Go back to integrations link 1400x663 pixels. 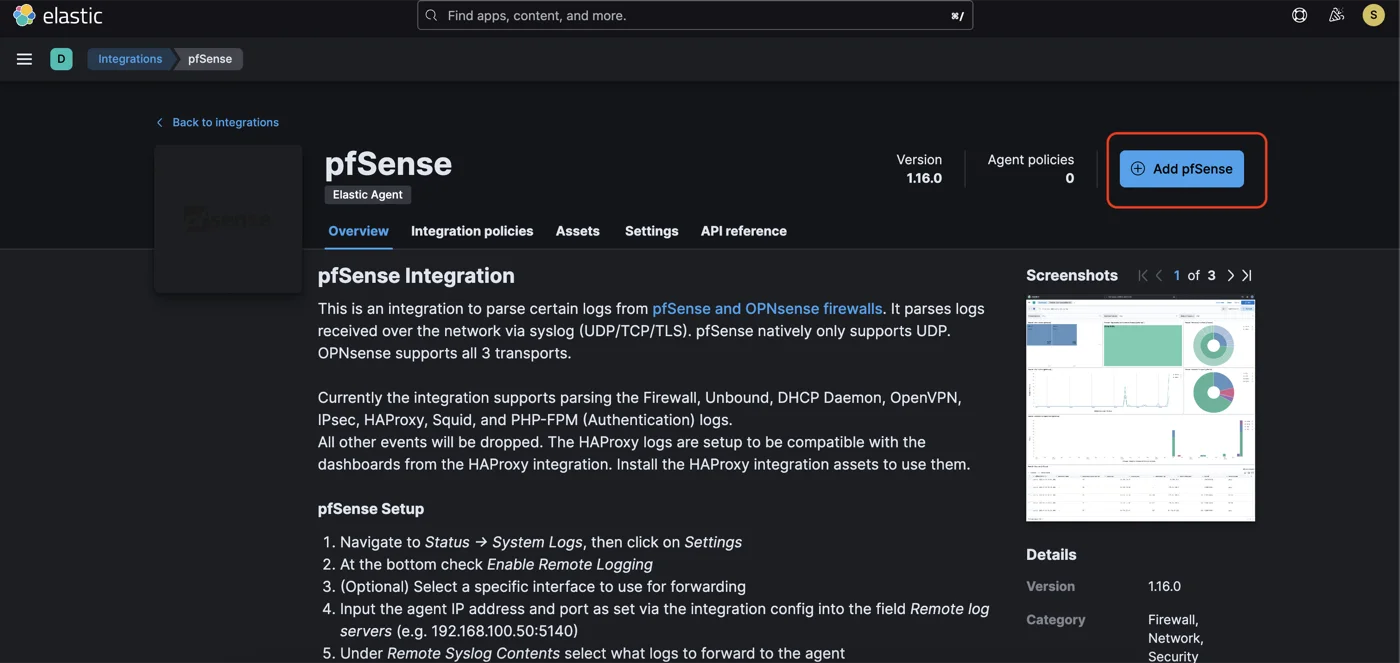coord(217,122)
